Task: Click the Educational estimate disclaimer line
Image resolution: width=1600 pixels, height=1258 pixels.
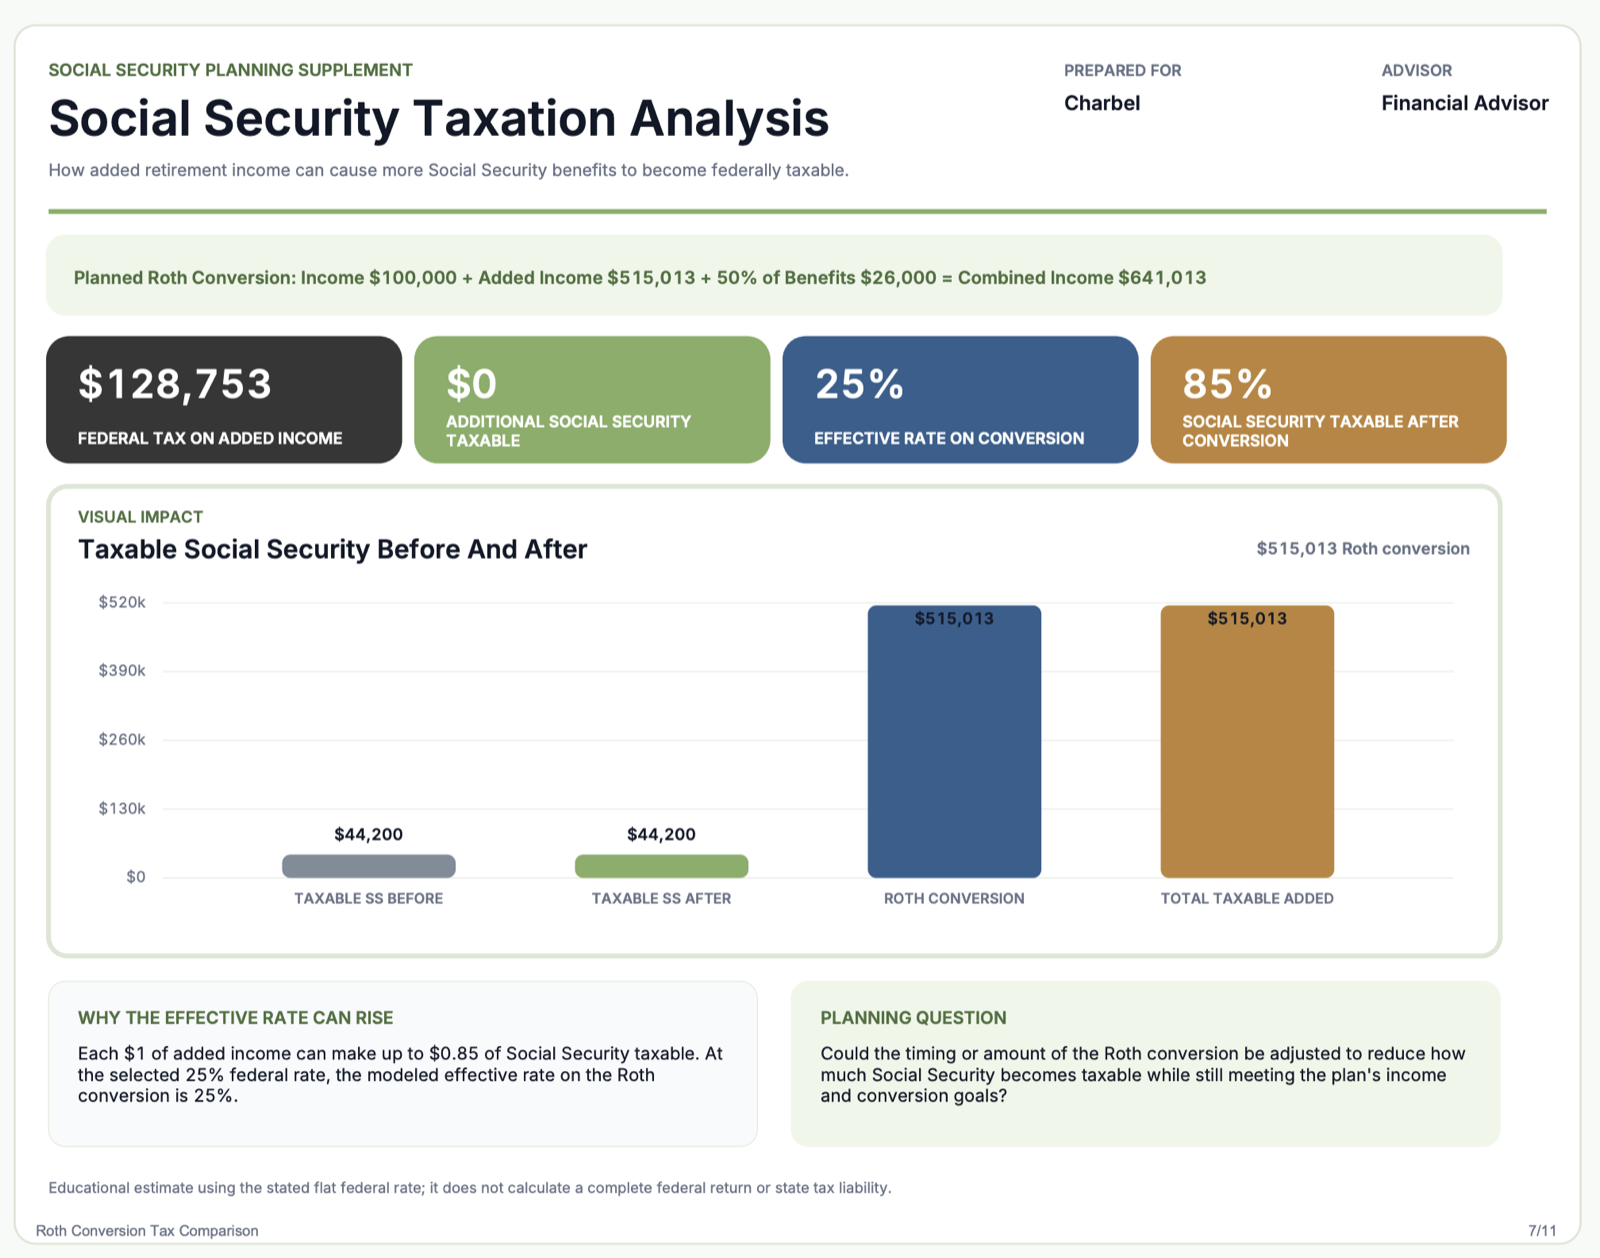Action: pos(470,1188)
